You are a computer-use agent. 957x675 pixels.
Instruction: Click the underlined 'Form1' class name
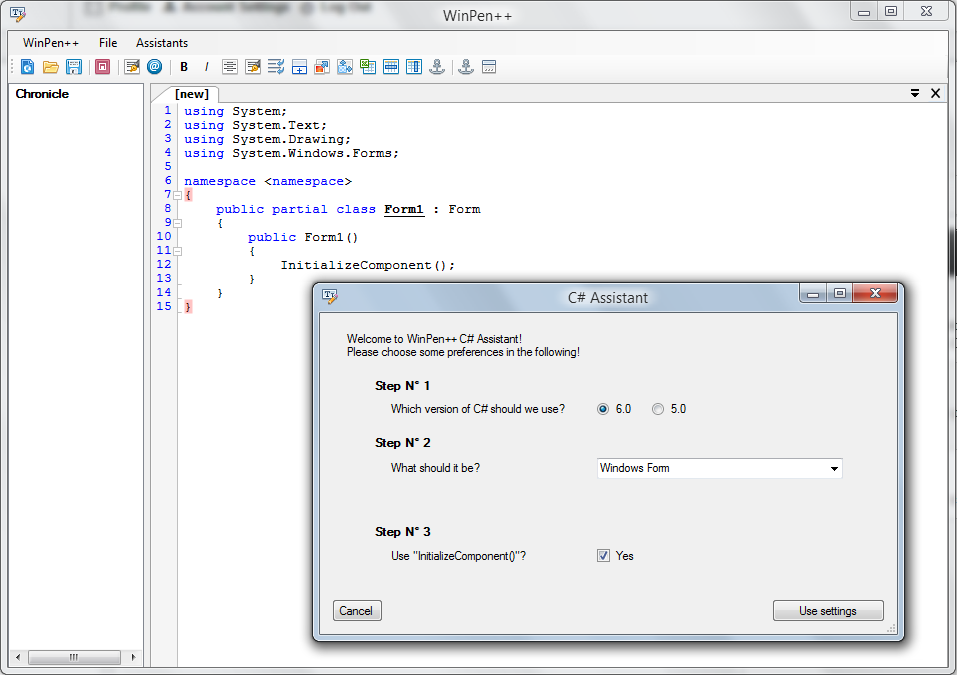coord(404,210)
